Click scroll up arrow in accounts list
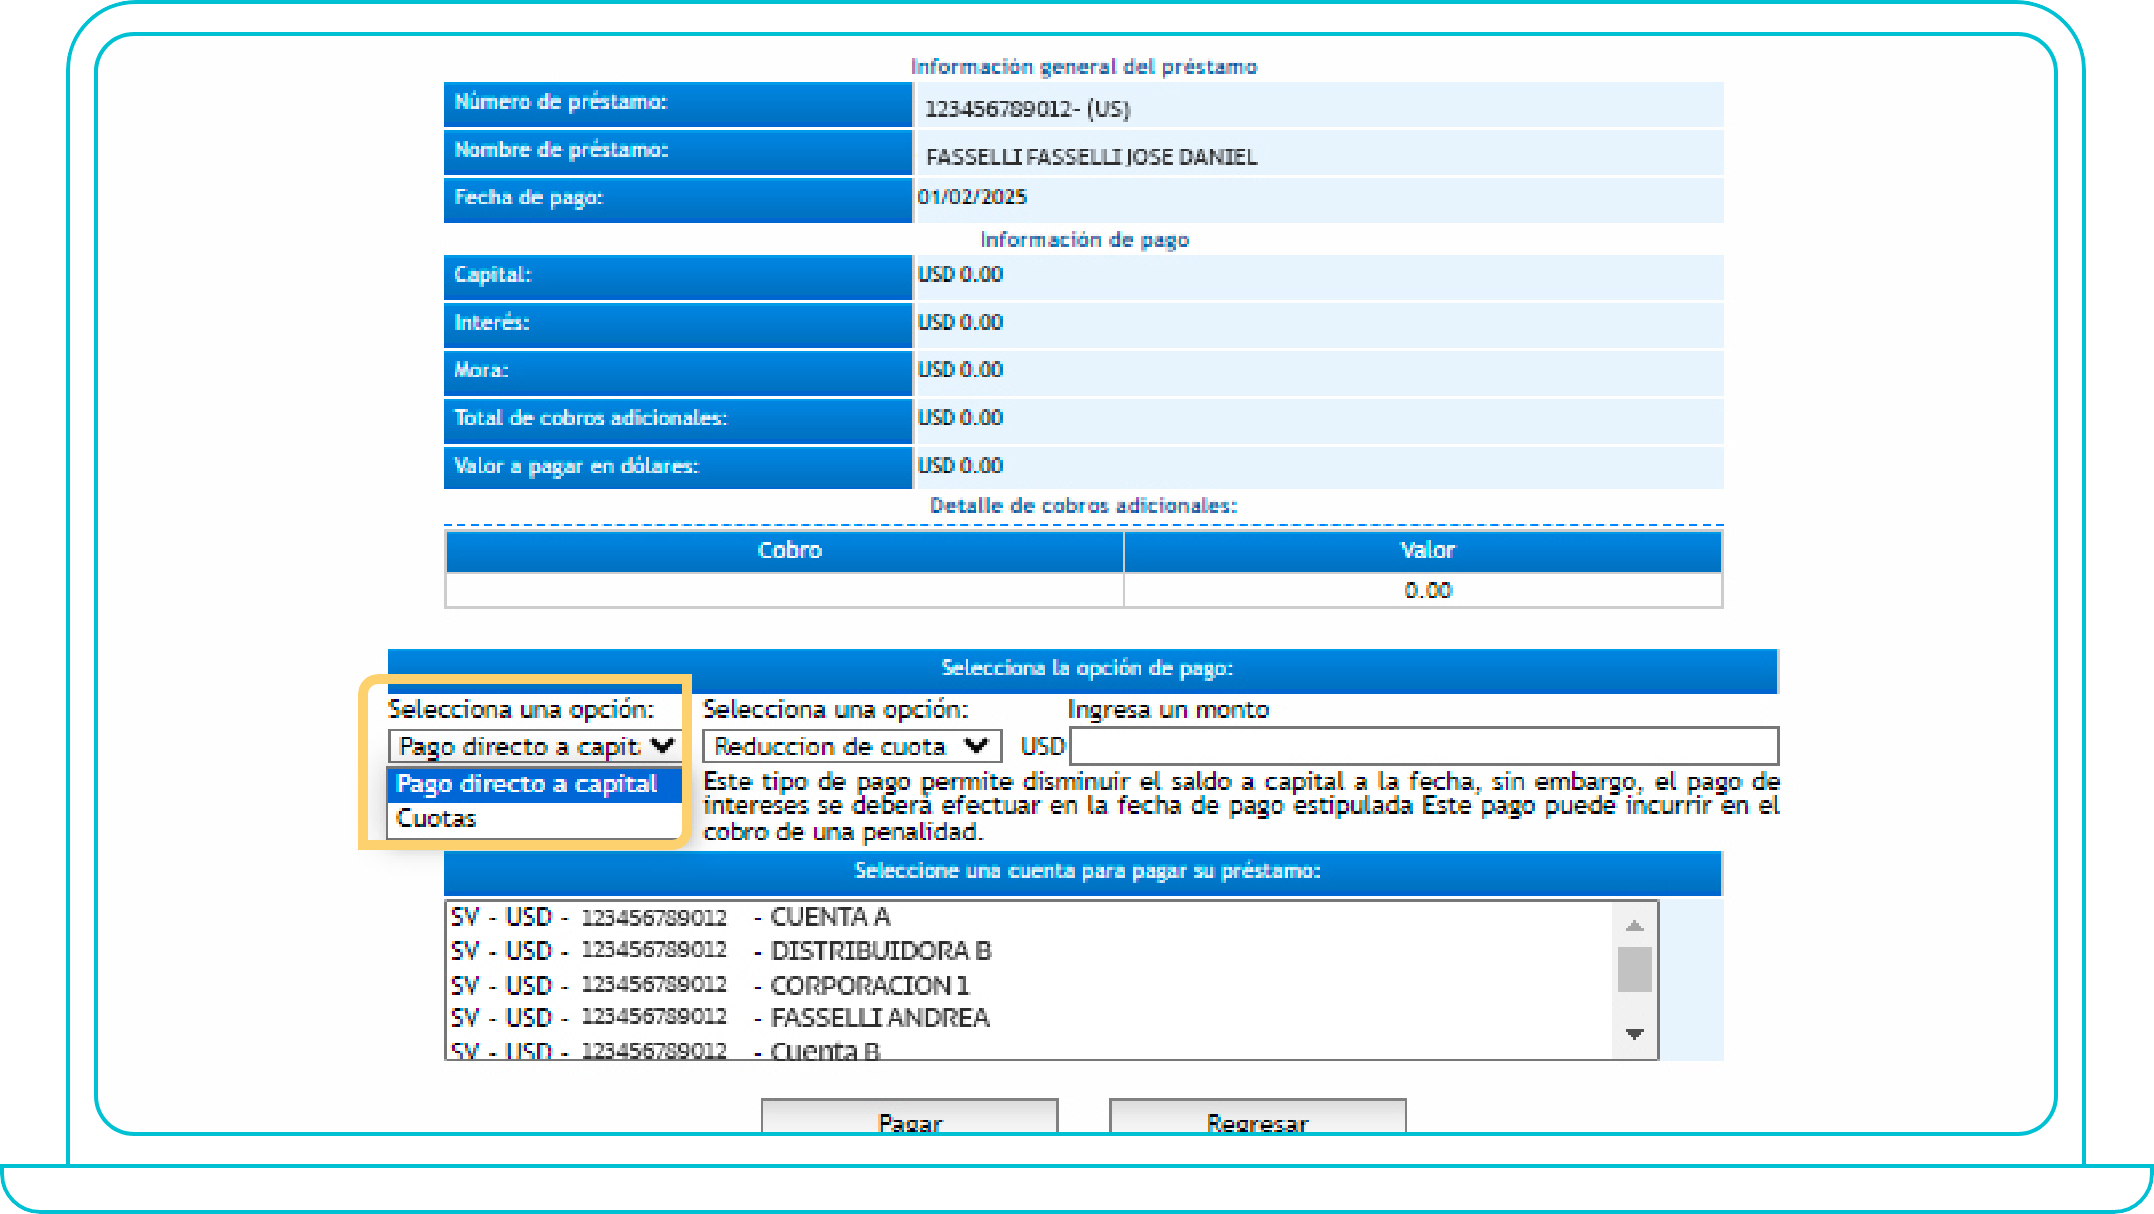 click(x=1635, y=925)
